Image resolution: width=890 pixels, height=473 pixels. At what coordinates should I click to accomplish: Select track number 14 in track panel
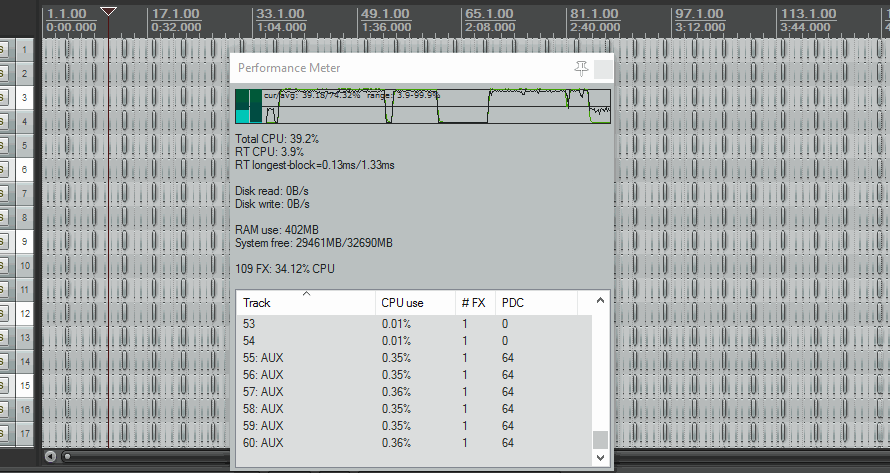[24, 362]
